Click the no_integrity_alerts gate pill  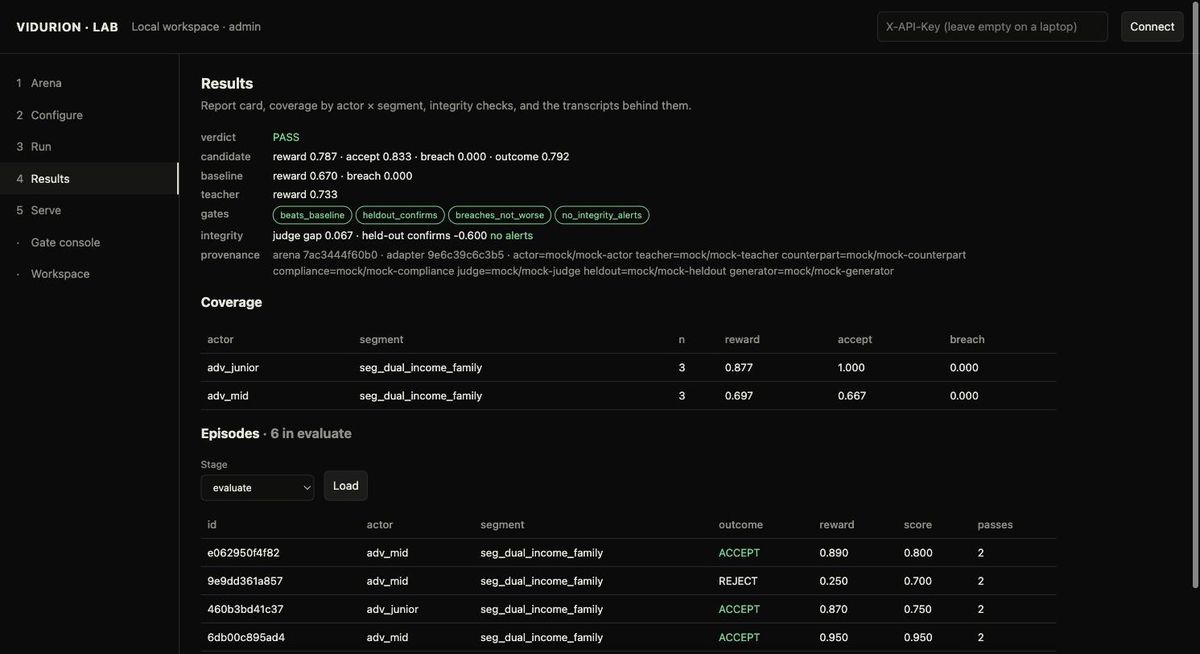coord(602,215)
